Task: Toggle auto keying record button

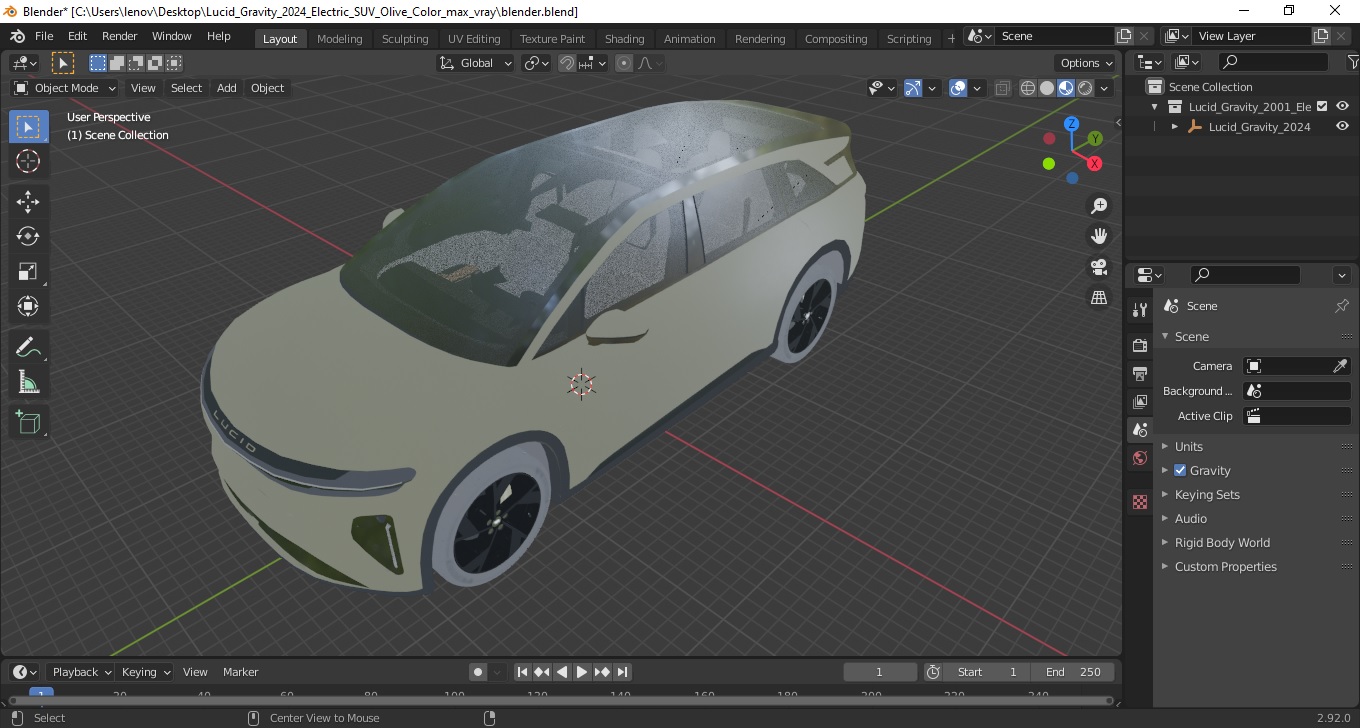Action: (478, 672)
